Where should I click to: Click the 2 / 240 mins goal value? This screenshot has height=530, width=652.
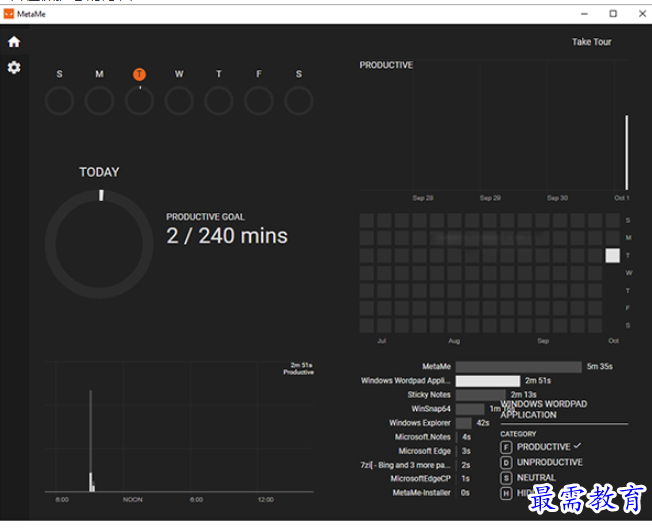click(227, 236)
